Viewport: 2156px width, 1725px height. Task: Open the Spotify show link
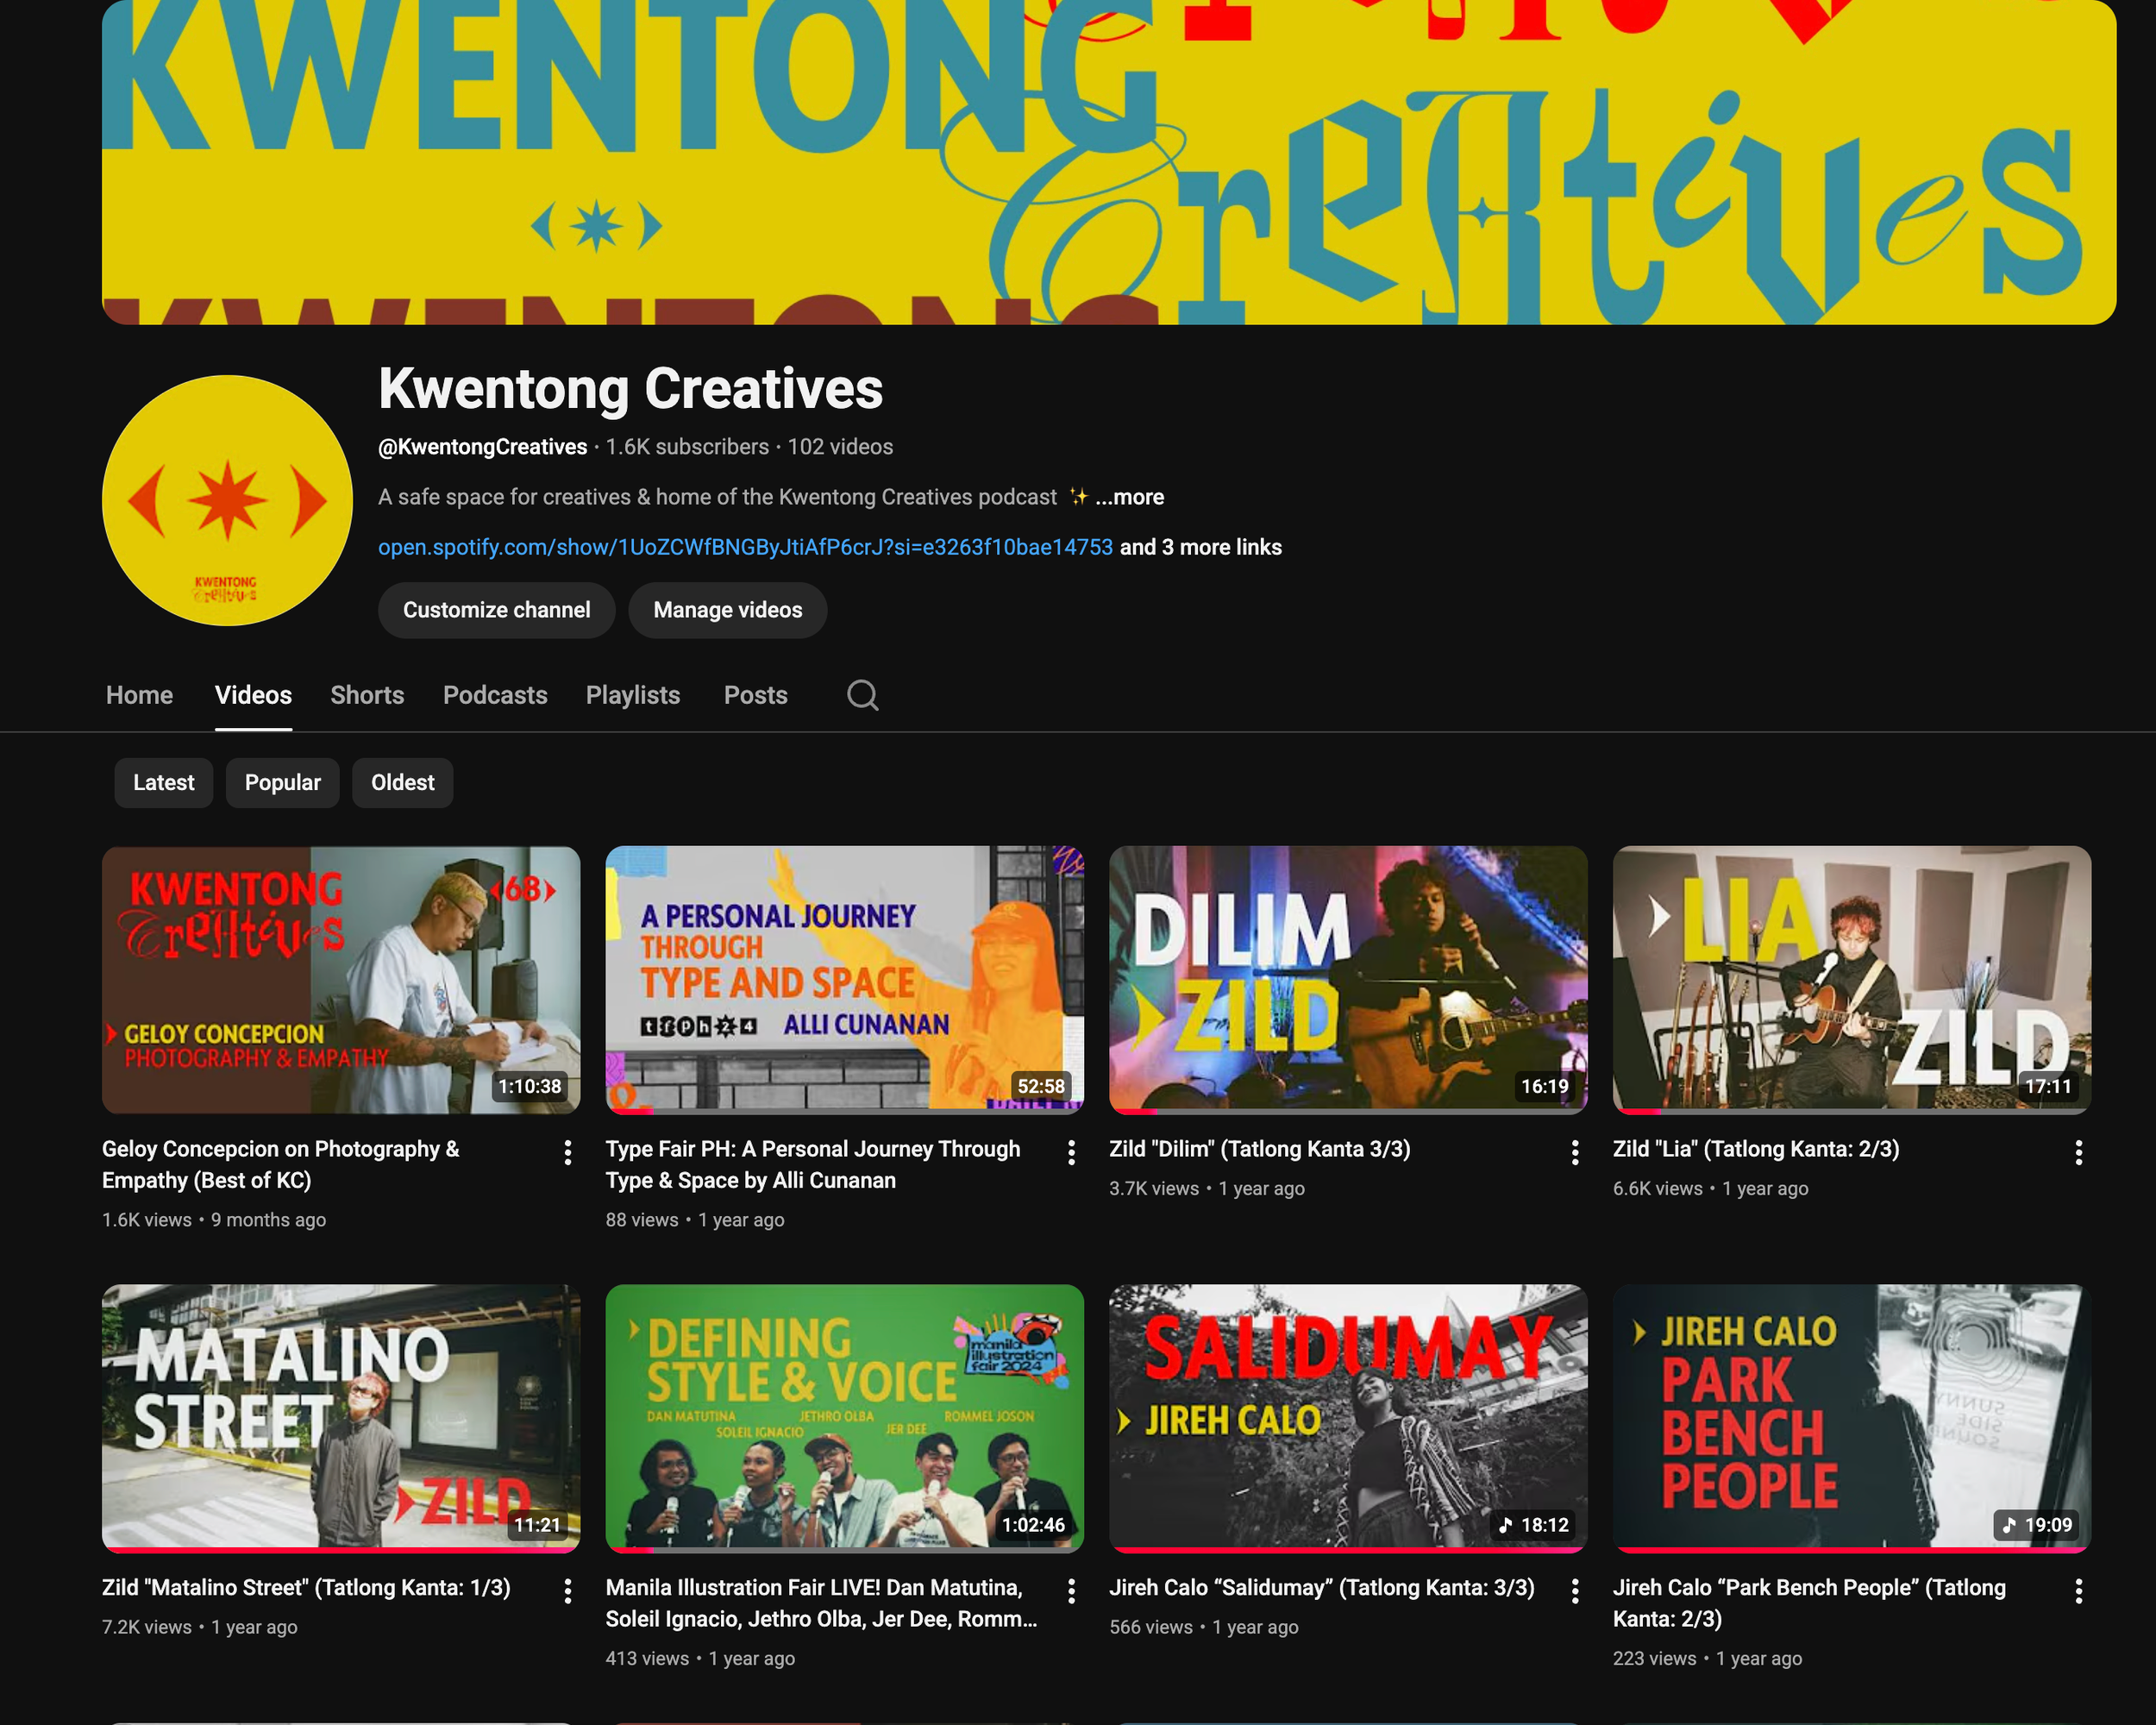745,547
